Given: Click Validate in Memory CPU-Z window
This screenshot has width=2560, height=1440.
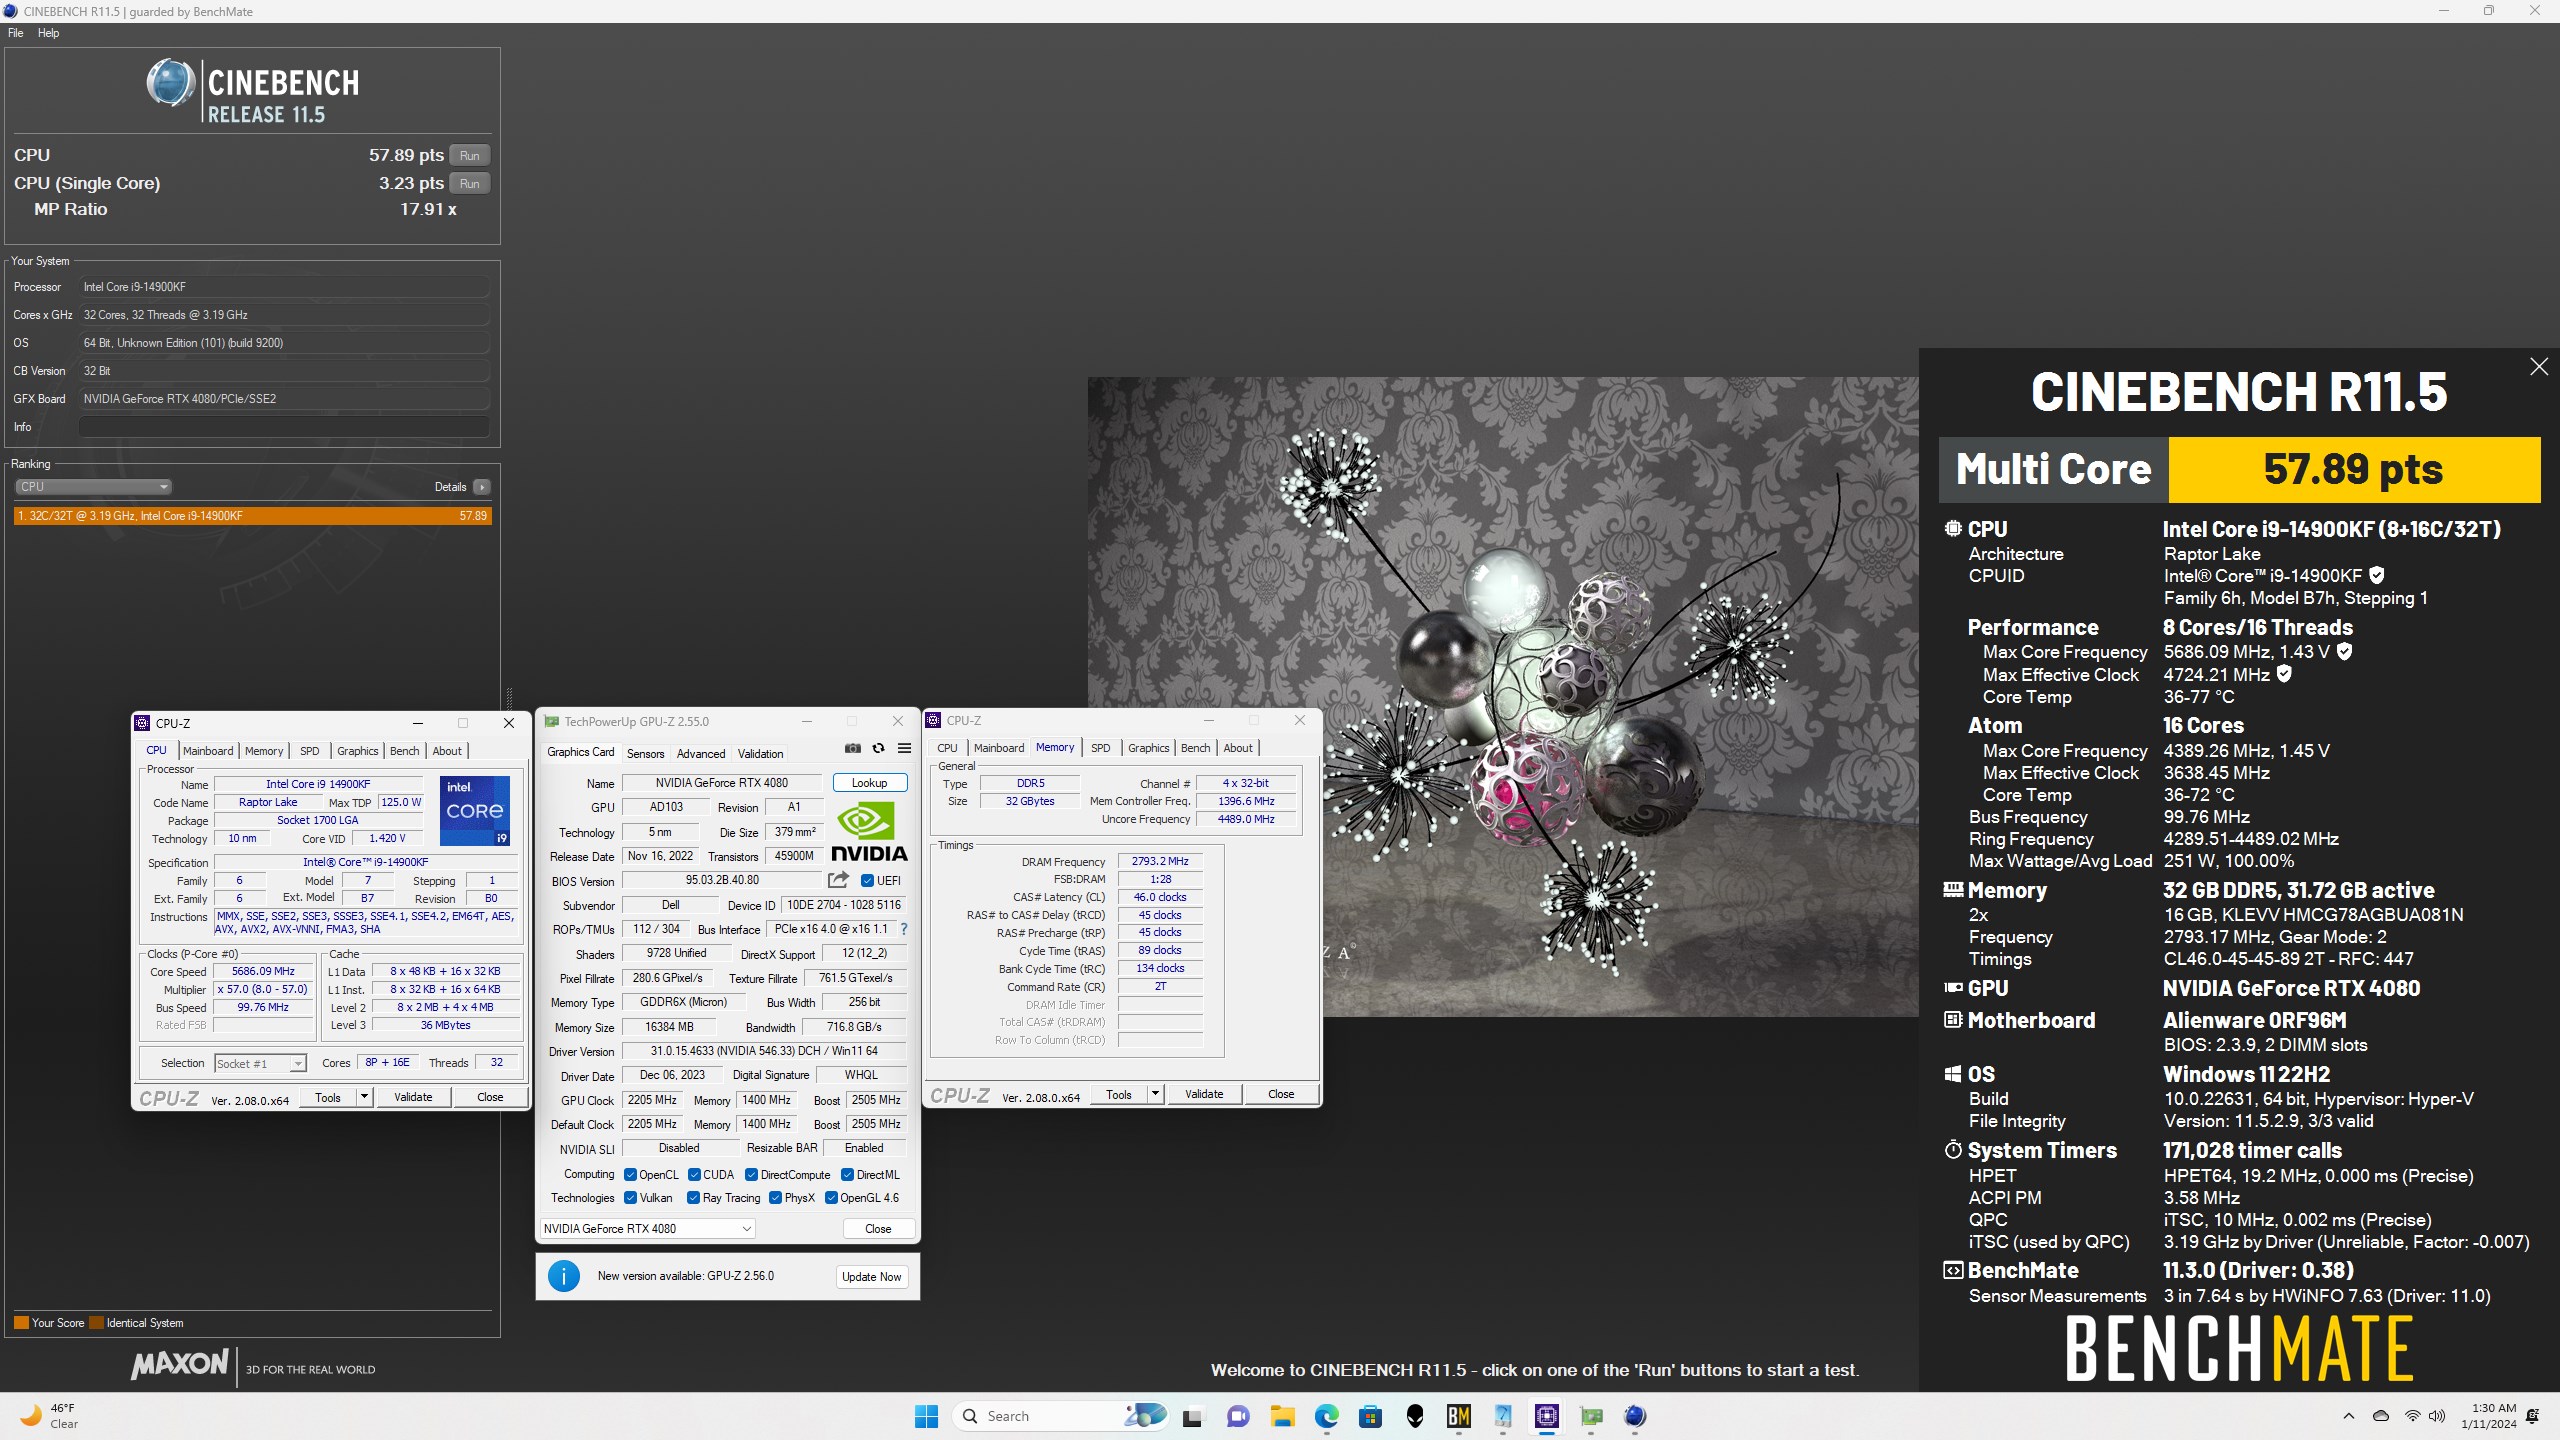Looking at the screenshot, I should [x=1204, y=1094].
